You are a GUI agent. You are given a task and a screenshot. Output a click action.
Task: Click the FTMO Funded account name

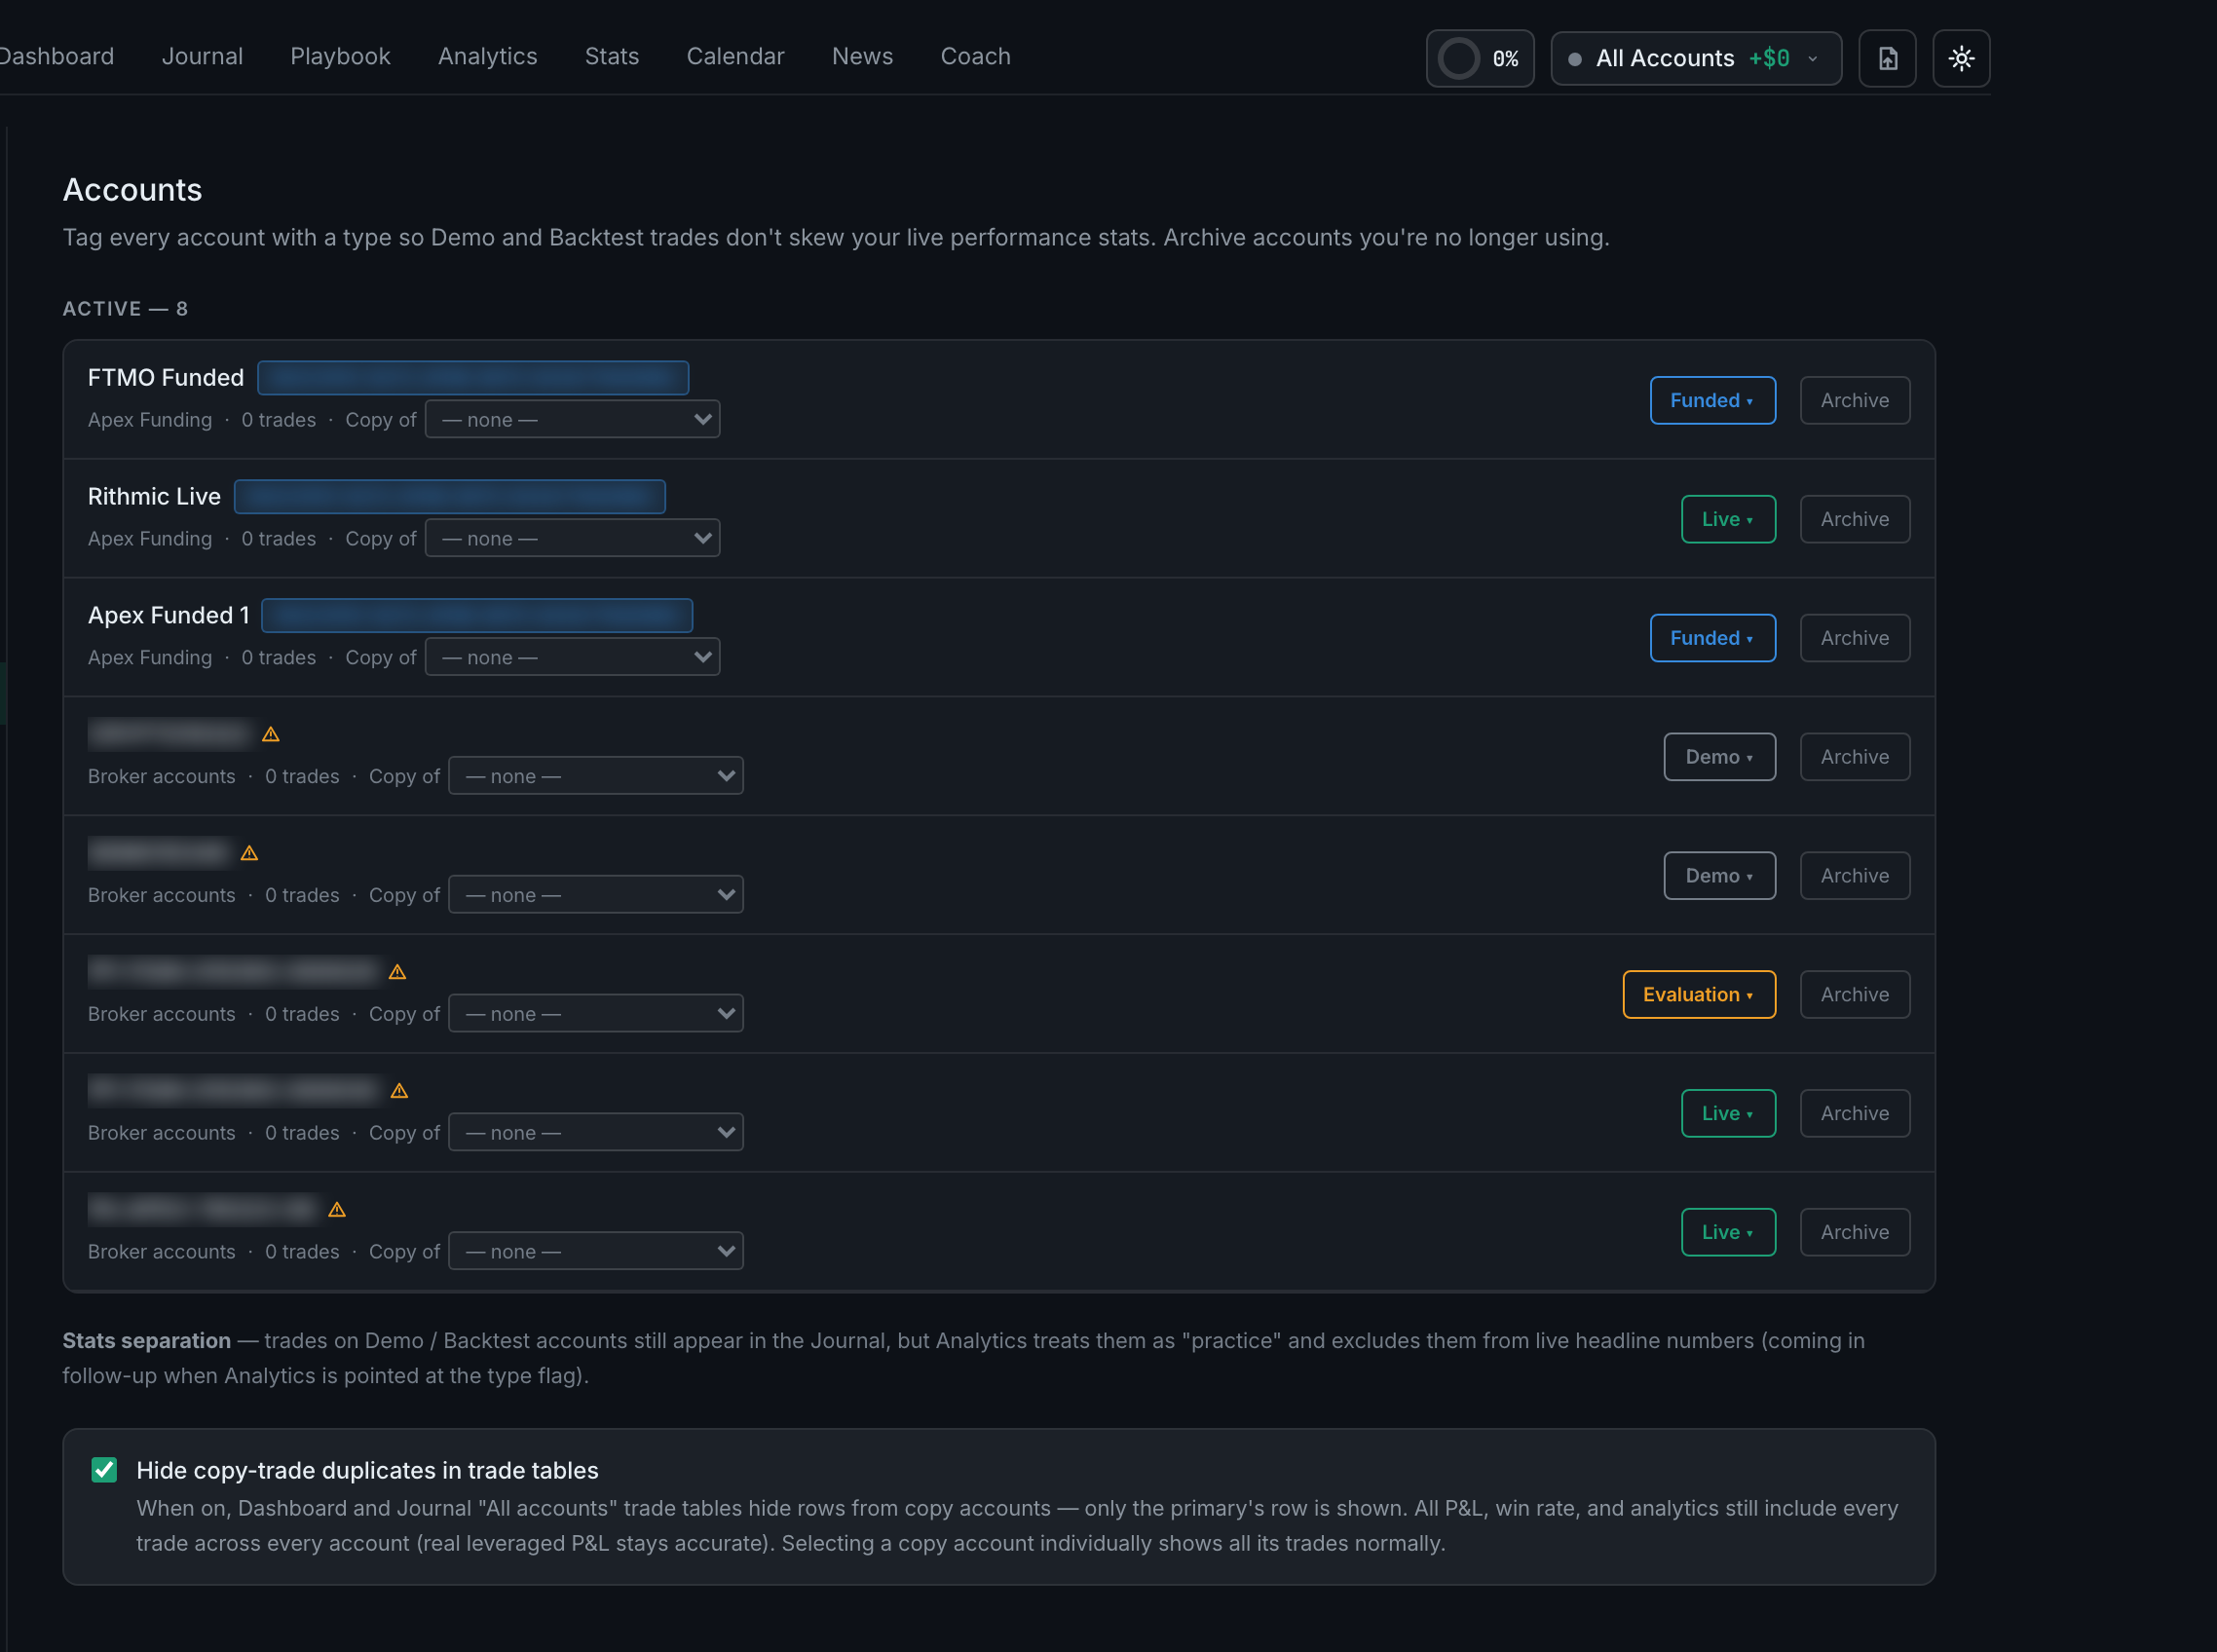pos(166,378)
